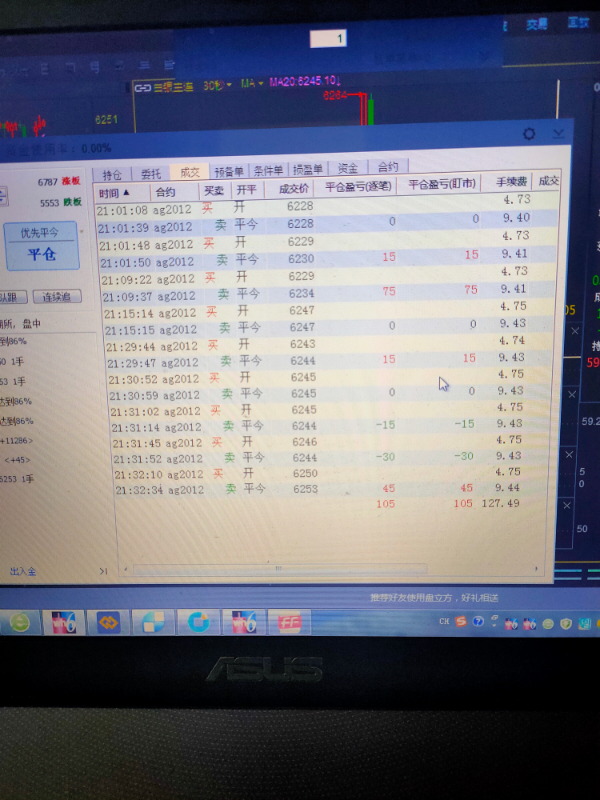This screenshot has height=800, width=600.
Task: Click the 出入金 link
Action: [x=23, y=571]
